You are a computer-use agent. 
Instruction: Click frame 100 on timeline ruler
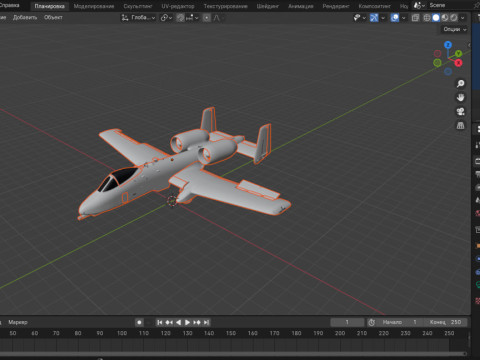tap(122, 333)
